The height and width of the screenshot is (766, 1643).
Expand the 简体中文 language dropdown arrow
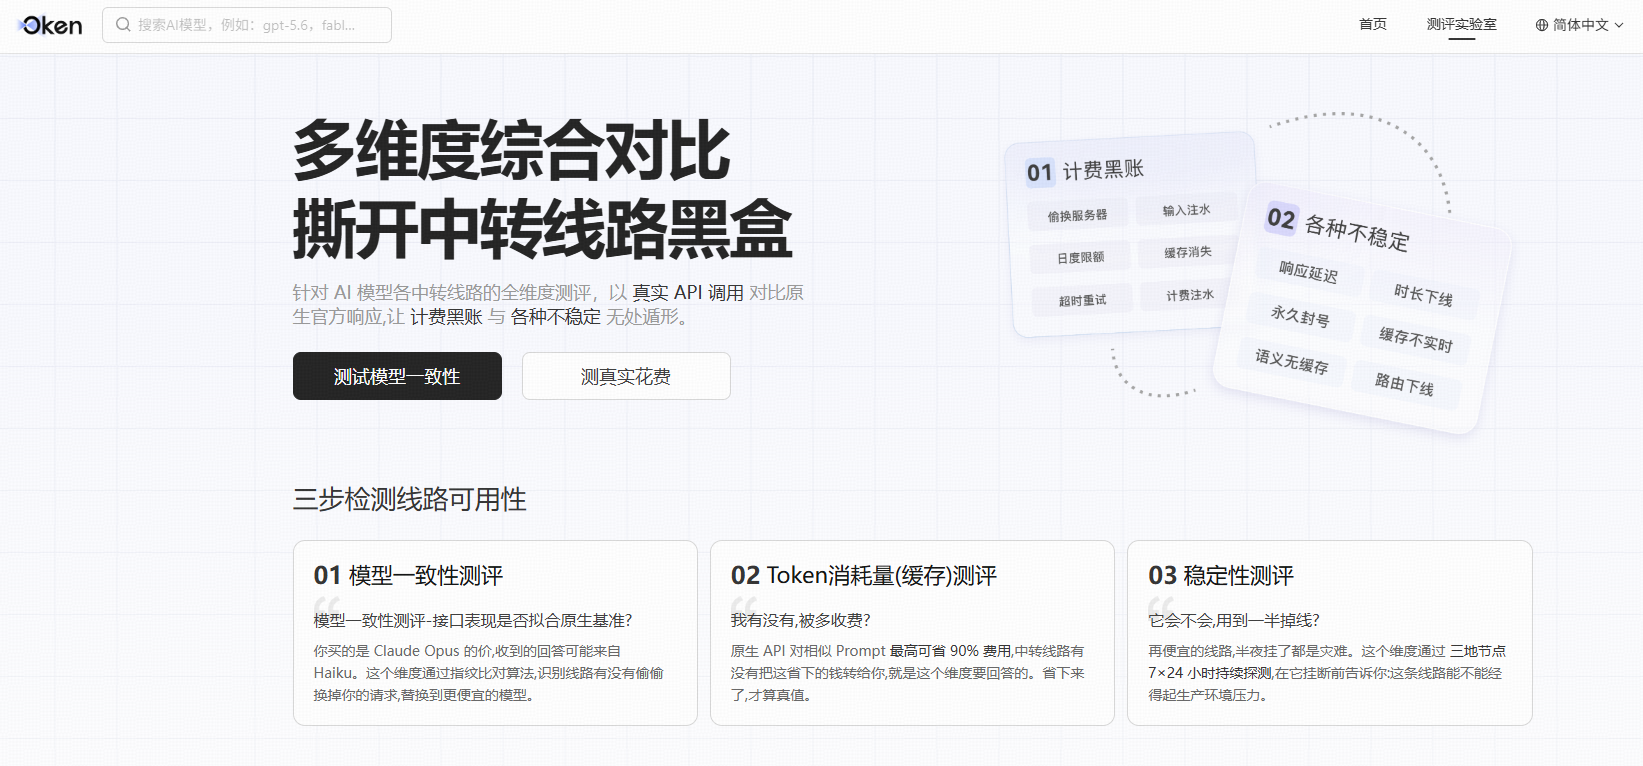(x=1619, y=25)
